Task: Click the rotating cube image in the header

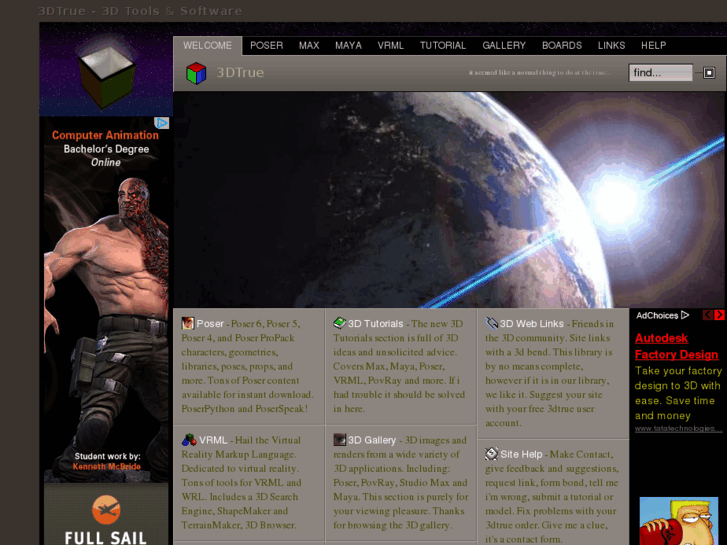Action: pyautogui.click(x=106, y=76)
